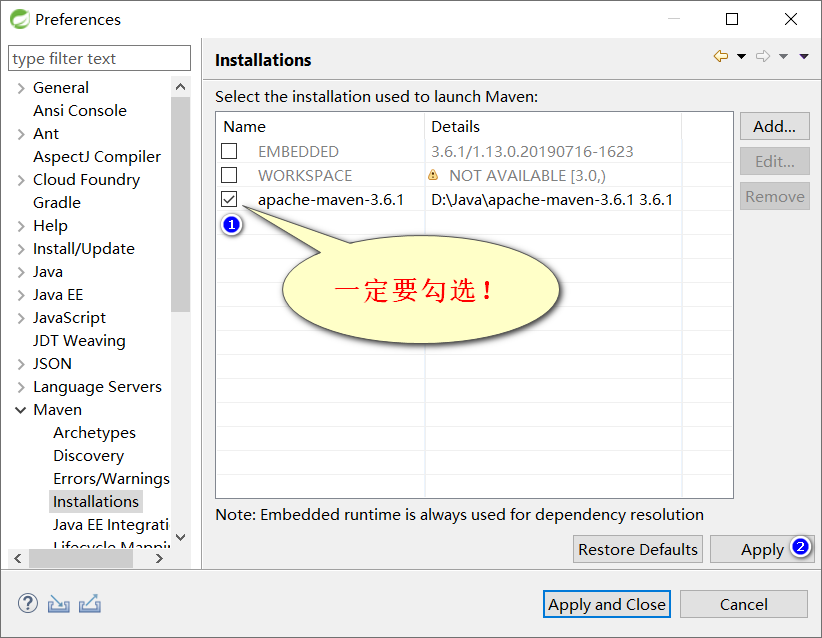Expand the General tree node
Screen dimensions: 822x638
(21, 88)
